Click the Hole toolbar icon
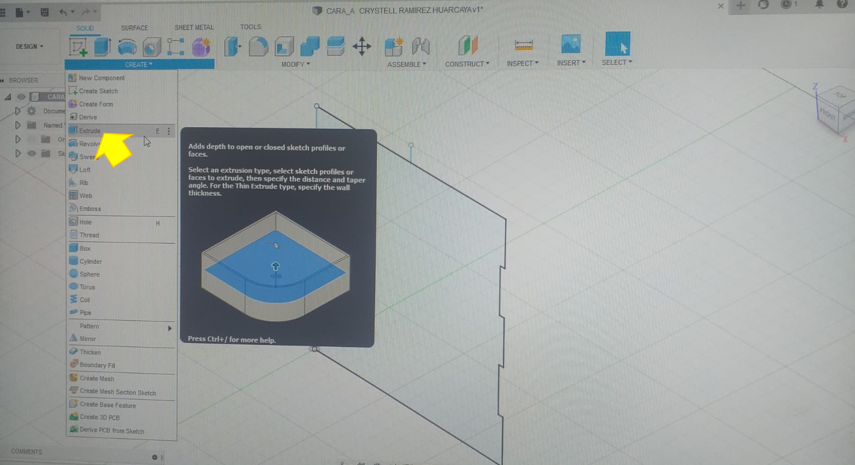The image size is (855, 465). 152,47
